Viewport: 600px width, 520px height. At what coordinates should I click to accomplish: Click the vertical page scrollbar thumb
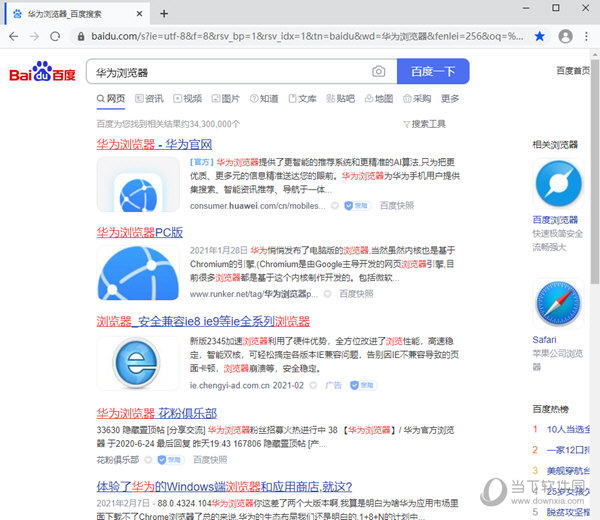(x=595, y=171)
